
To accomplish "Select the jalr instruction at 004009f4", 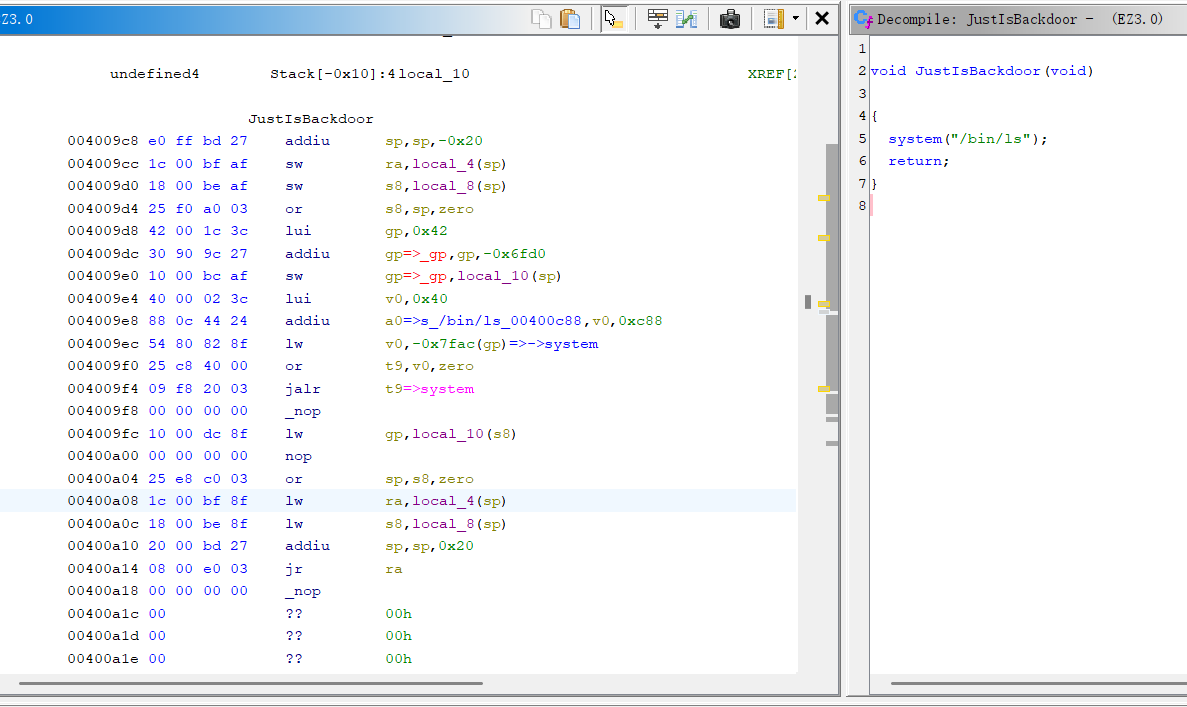I will click(302, 389).
